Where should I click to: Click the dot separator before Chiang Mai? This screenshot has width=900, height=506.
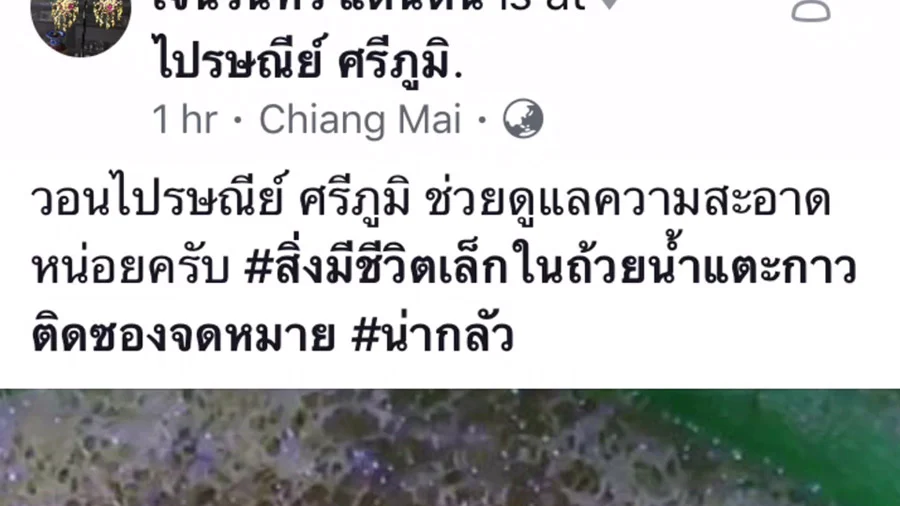pos(239,120)
